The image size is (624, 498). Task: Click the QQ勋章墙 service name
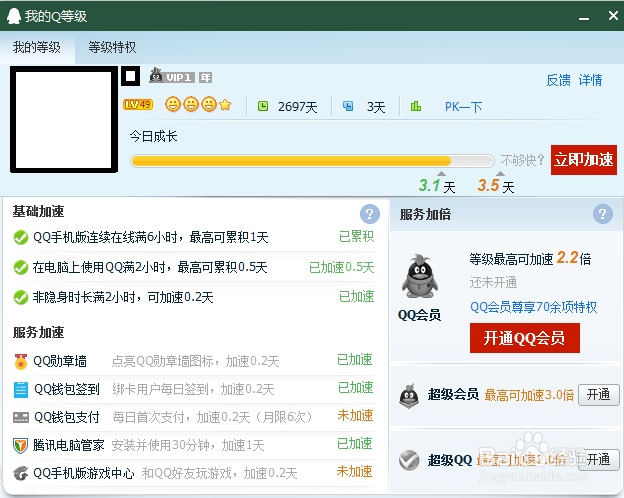click(x=60, y=361)
